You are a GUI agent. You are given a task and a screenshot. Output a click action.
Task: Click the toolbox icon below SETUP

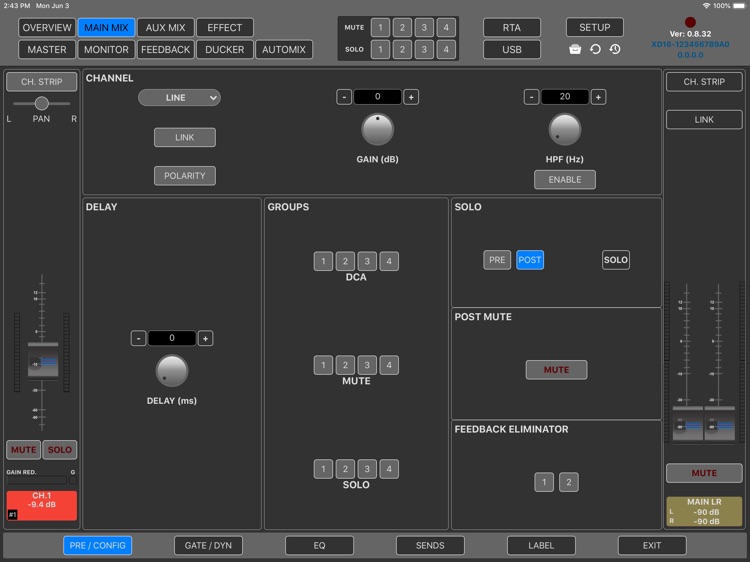coord(575,49)
